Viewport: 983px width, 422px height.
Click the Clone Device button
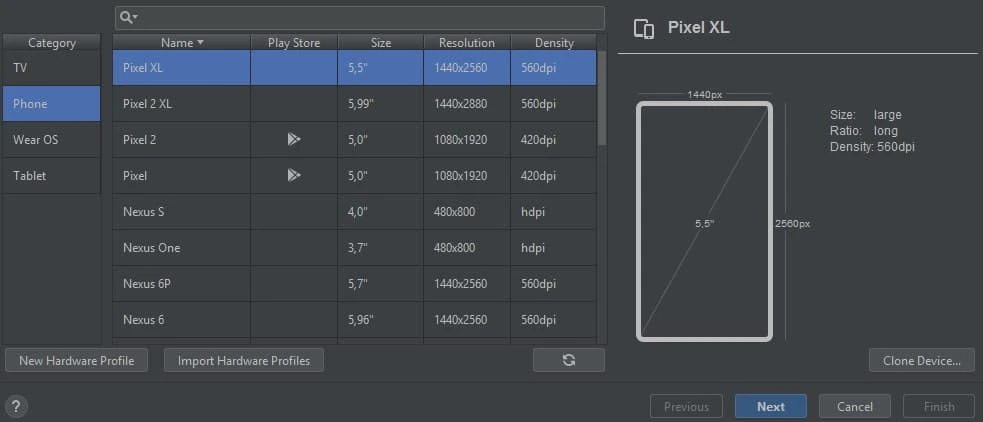point(922,361)
